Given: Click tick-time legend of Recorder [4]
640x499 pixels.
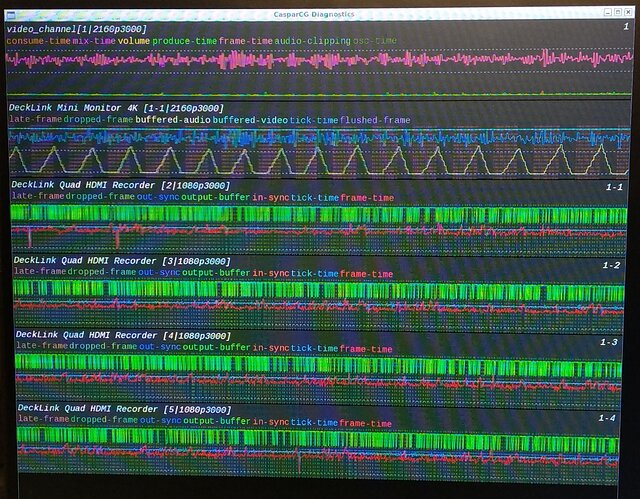Looking at the screenshot, I should [314, 348].
